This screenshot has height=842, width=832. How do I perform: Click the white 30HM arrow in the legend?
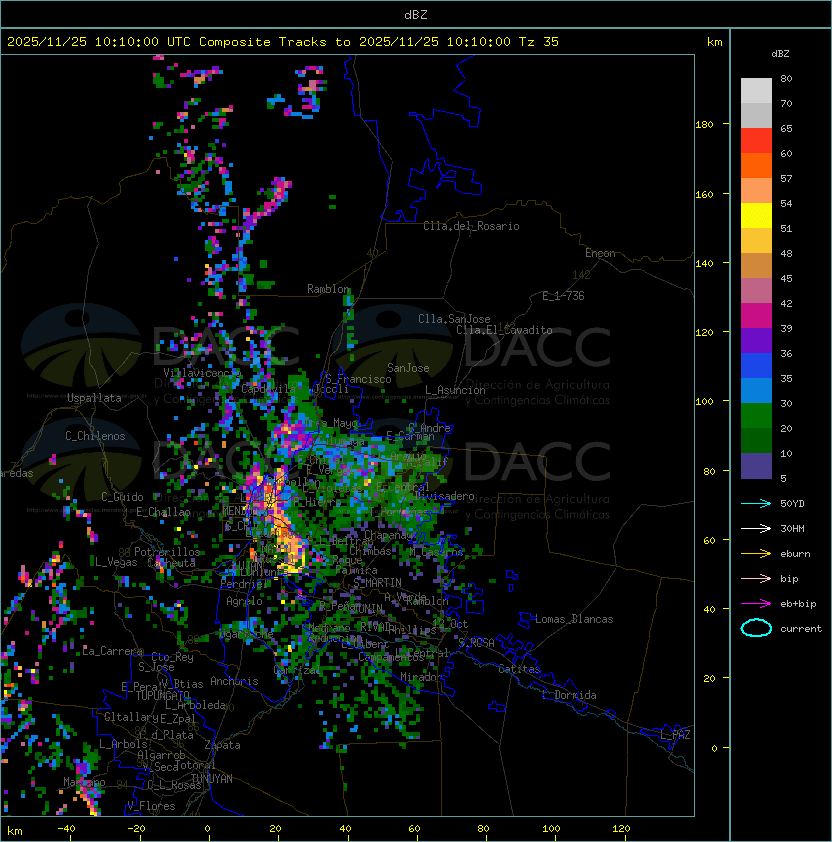coord(756,528)
